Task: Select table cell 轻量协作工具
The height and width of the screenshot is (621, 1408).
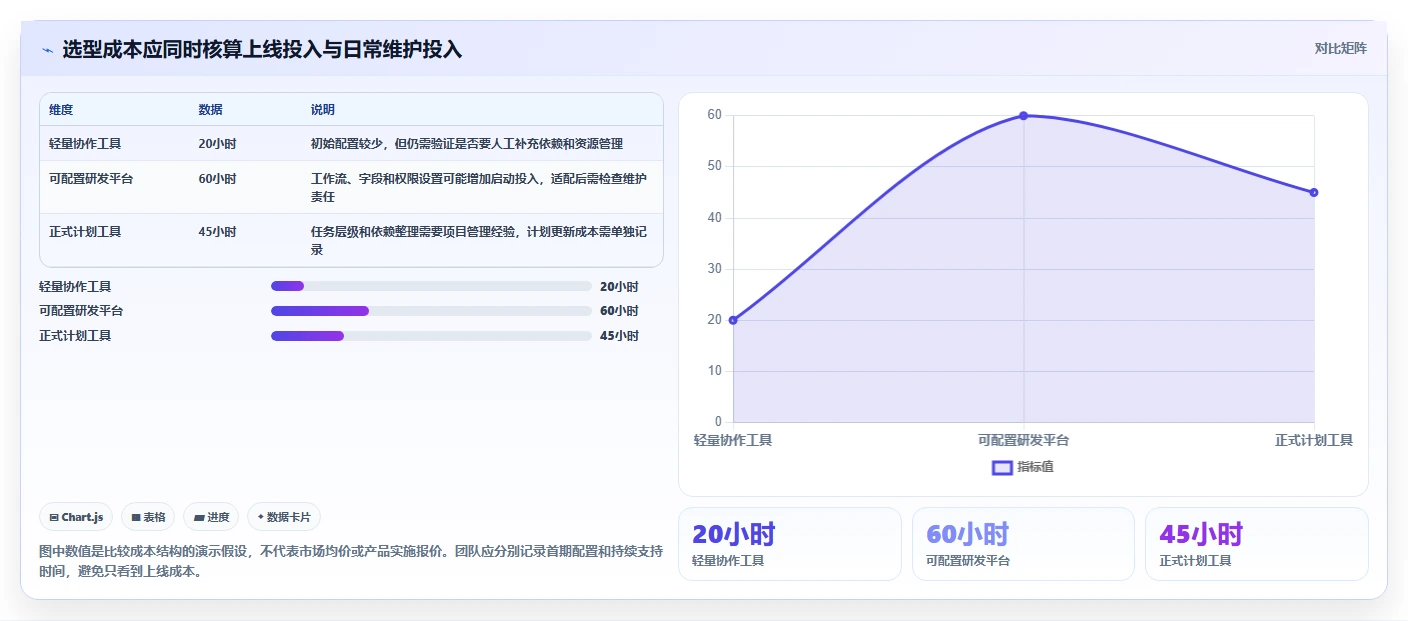Action: [85, 144]
